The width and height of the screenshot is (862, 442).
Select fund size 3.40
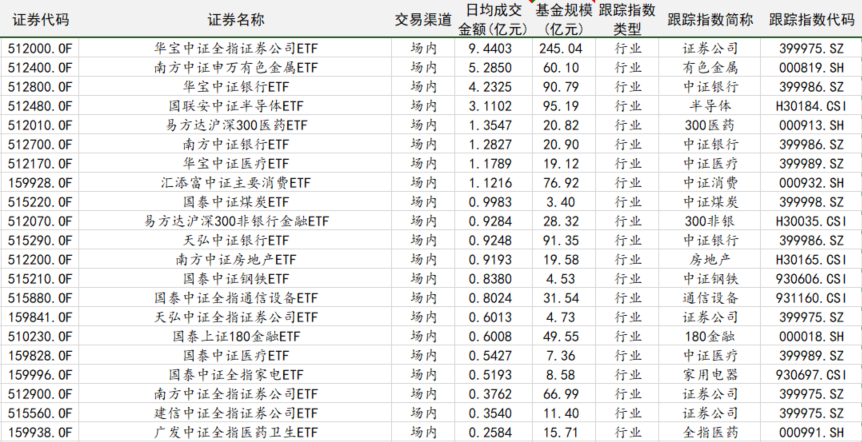(x=560, y=202)
